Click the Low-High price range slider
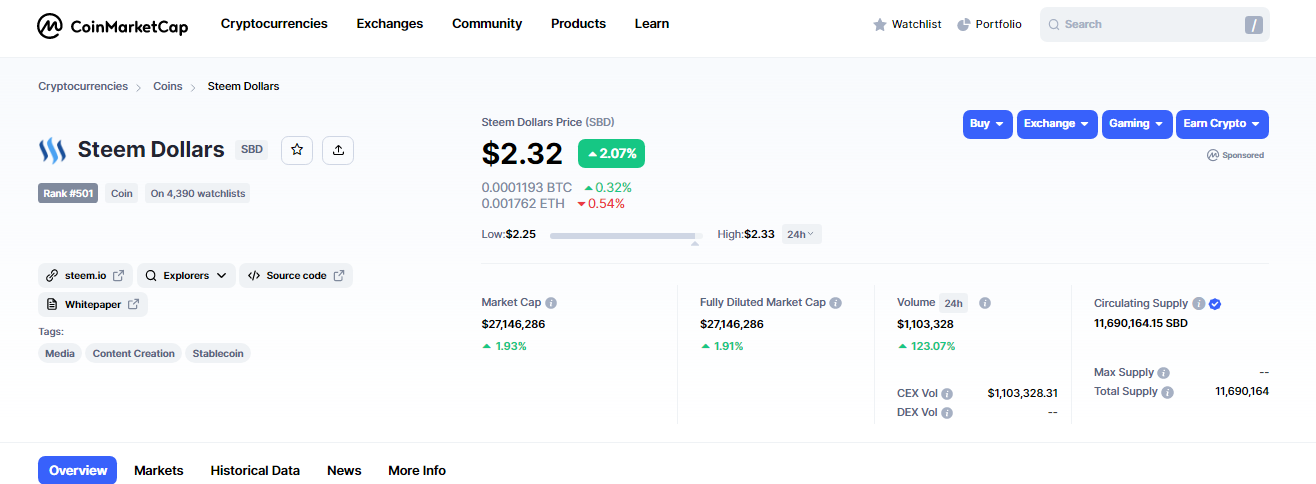Viewport: 1316px width, 484px height. point(627,236)
